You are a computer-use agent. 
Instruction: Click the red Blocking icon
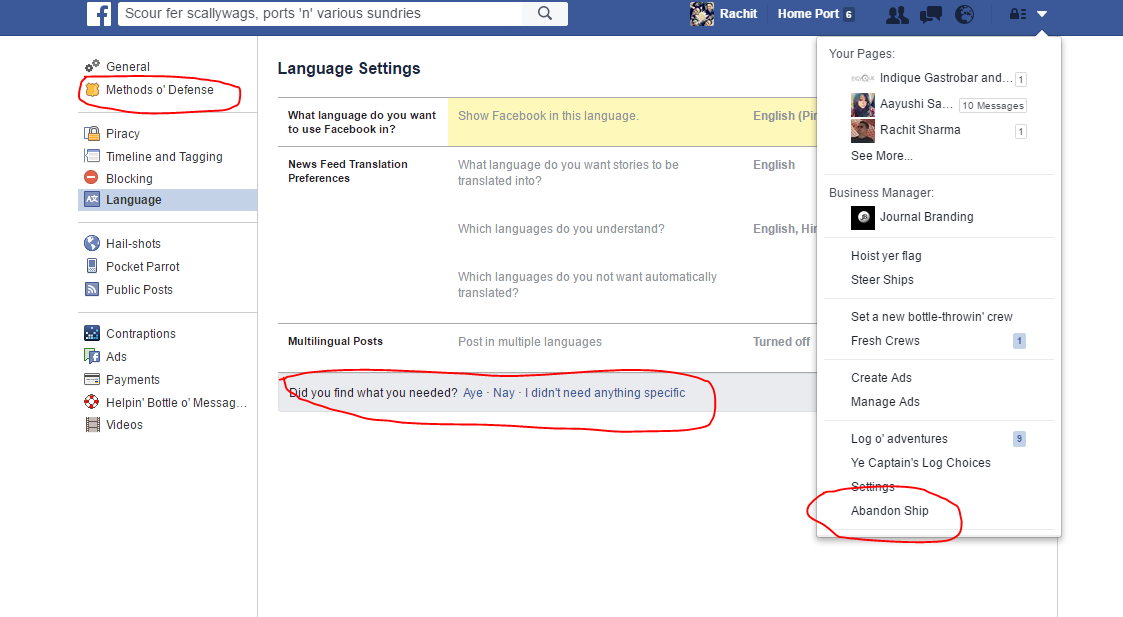pyautogui.click(x=92, y=178)
